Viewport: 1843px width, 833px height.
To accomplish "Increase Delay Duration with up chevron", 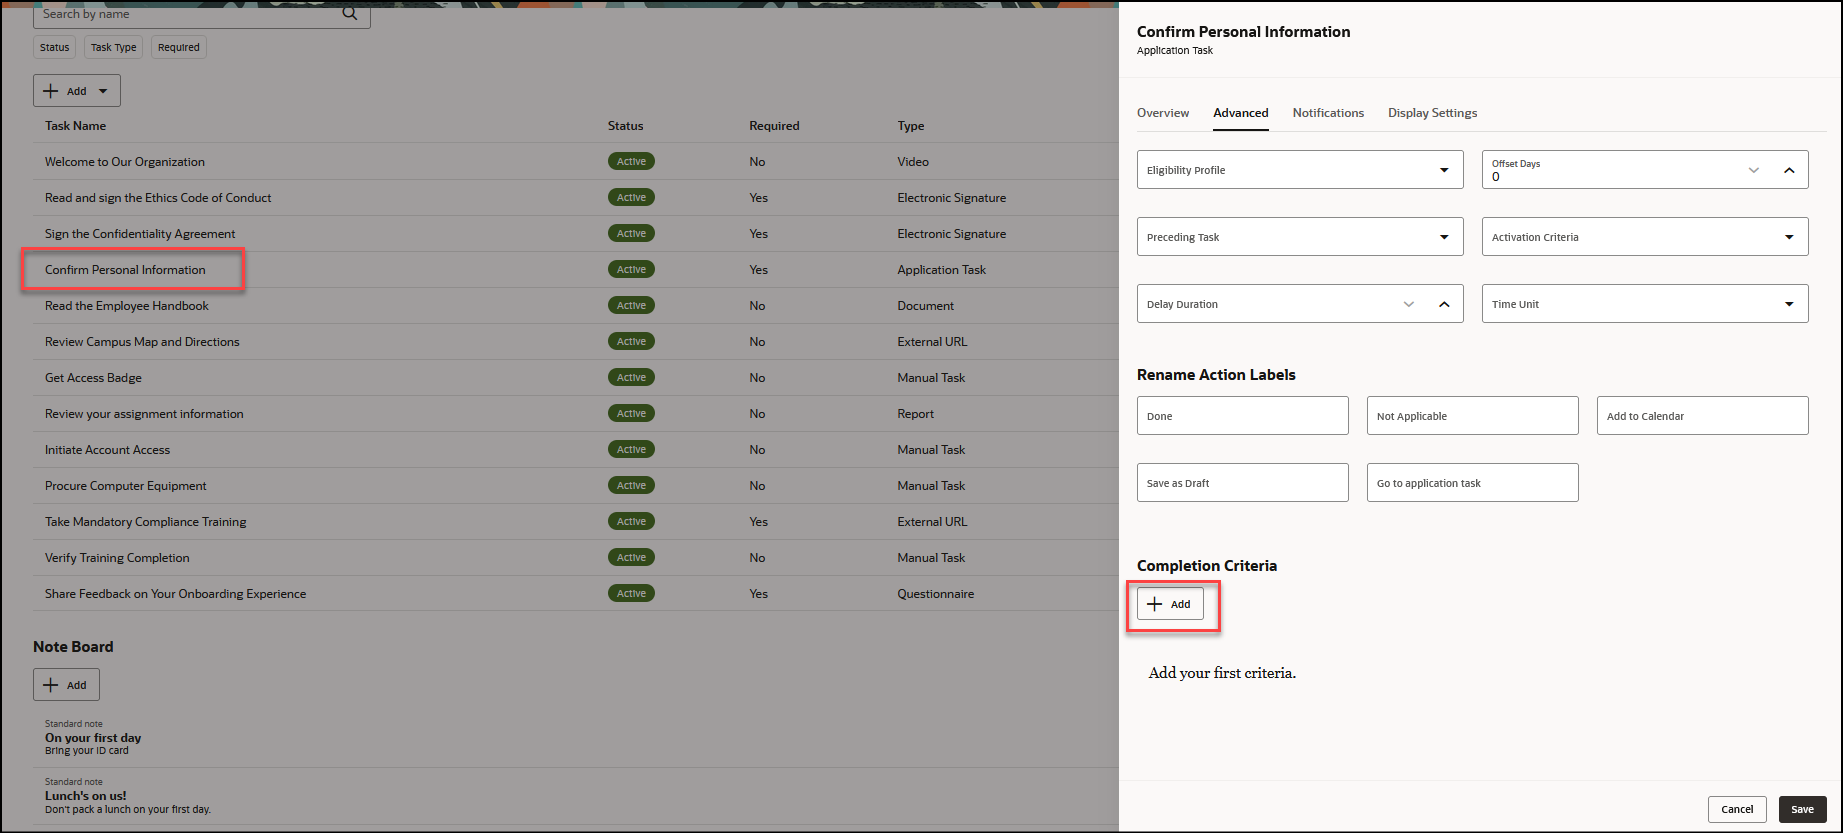I will tap(1444, 304).
